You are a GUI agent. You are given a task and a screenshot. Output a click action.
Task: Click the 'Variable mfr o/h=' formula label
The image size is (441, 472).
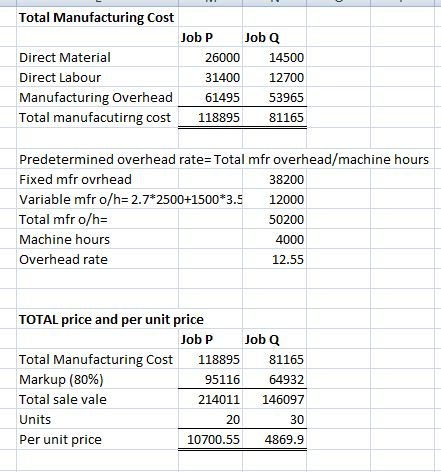[x=131, y=199]
